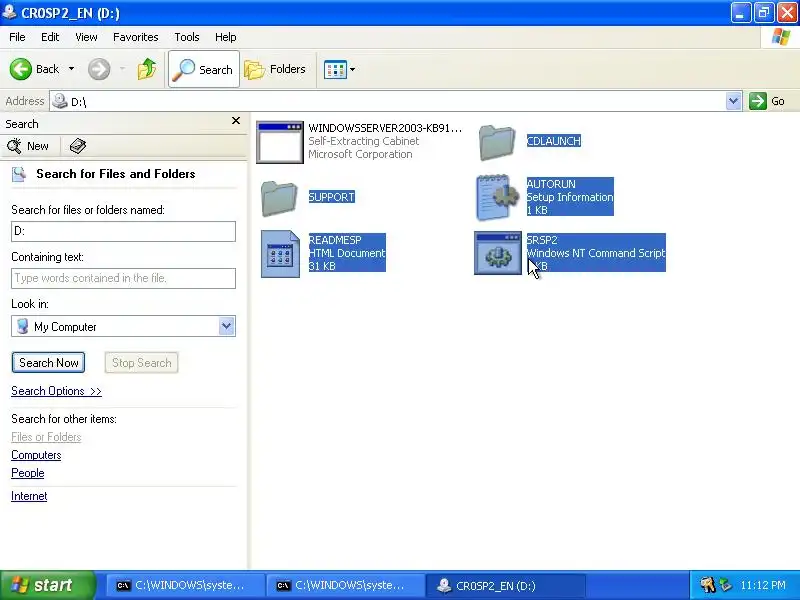Select the WINDOWSSERVER2003-KB91 cabinet icon
This screenshot has height=600, width=800.
pos(280,142)
